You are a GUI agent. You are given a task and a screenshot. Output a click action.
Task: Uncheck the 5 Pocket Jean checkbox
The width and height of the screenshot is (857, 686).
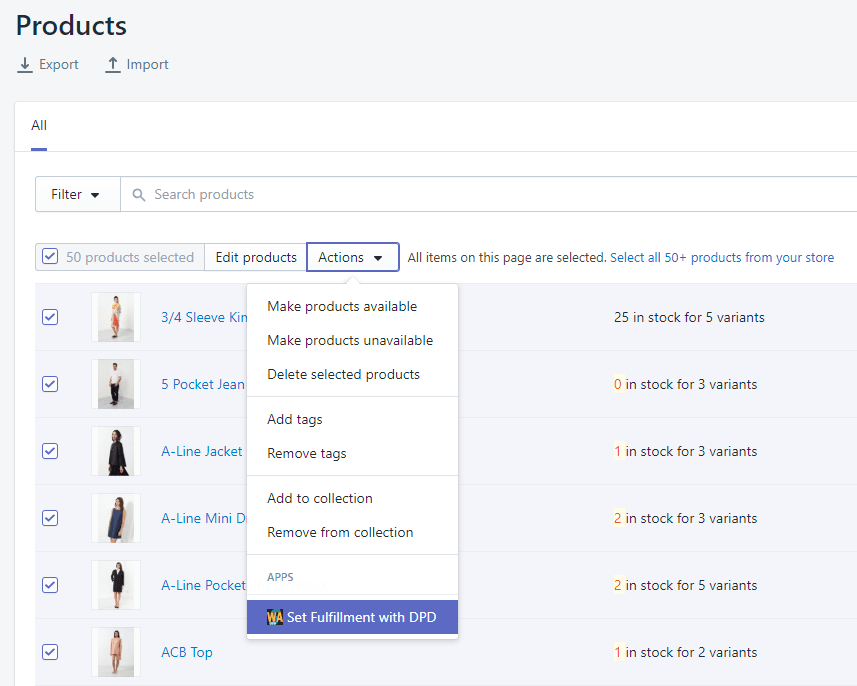click(50, 384)
